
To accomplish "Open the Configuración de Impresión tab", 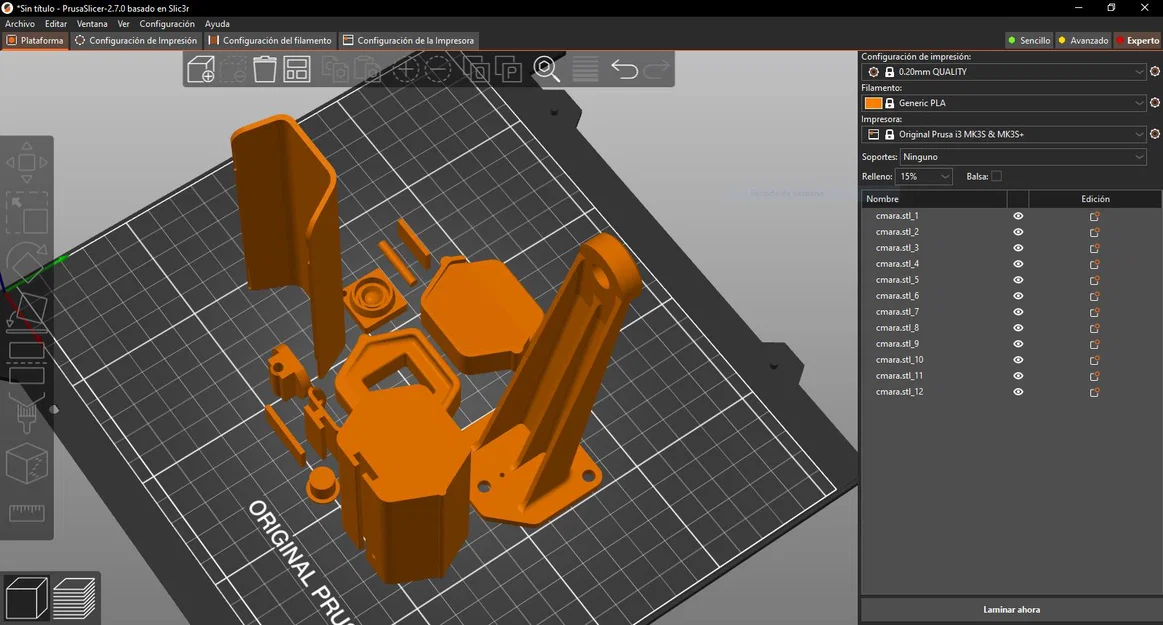I will [x=136, y=41].
